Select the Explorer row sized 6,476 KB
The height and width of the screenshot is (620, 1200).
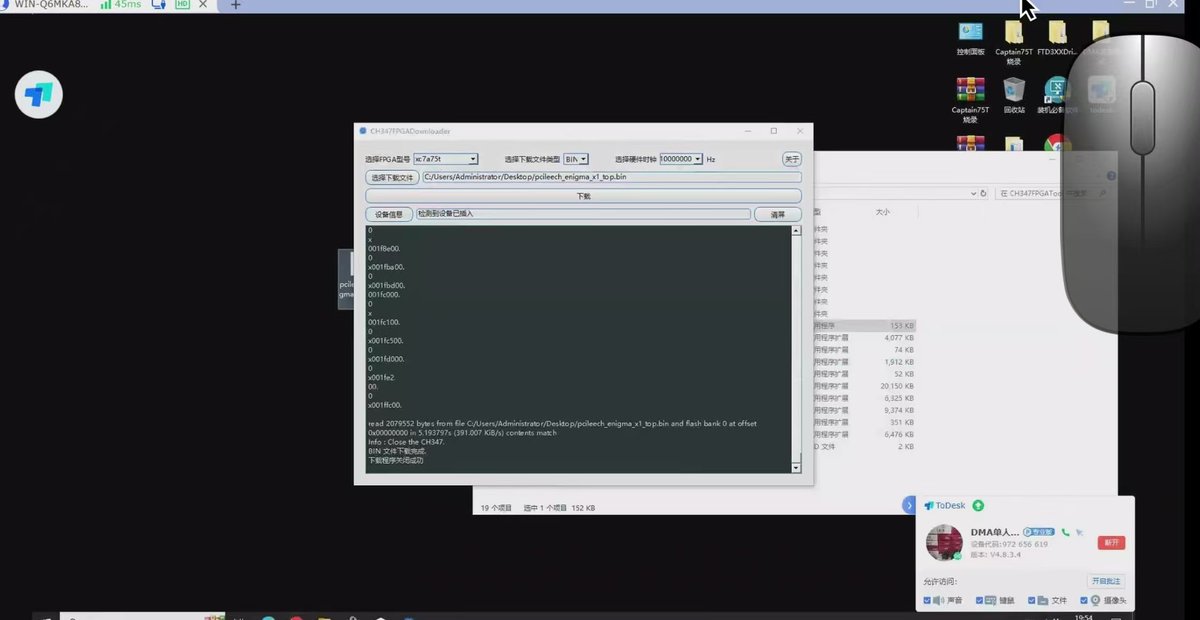(x=863, y=434)
